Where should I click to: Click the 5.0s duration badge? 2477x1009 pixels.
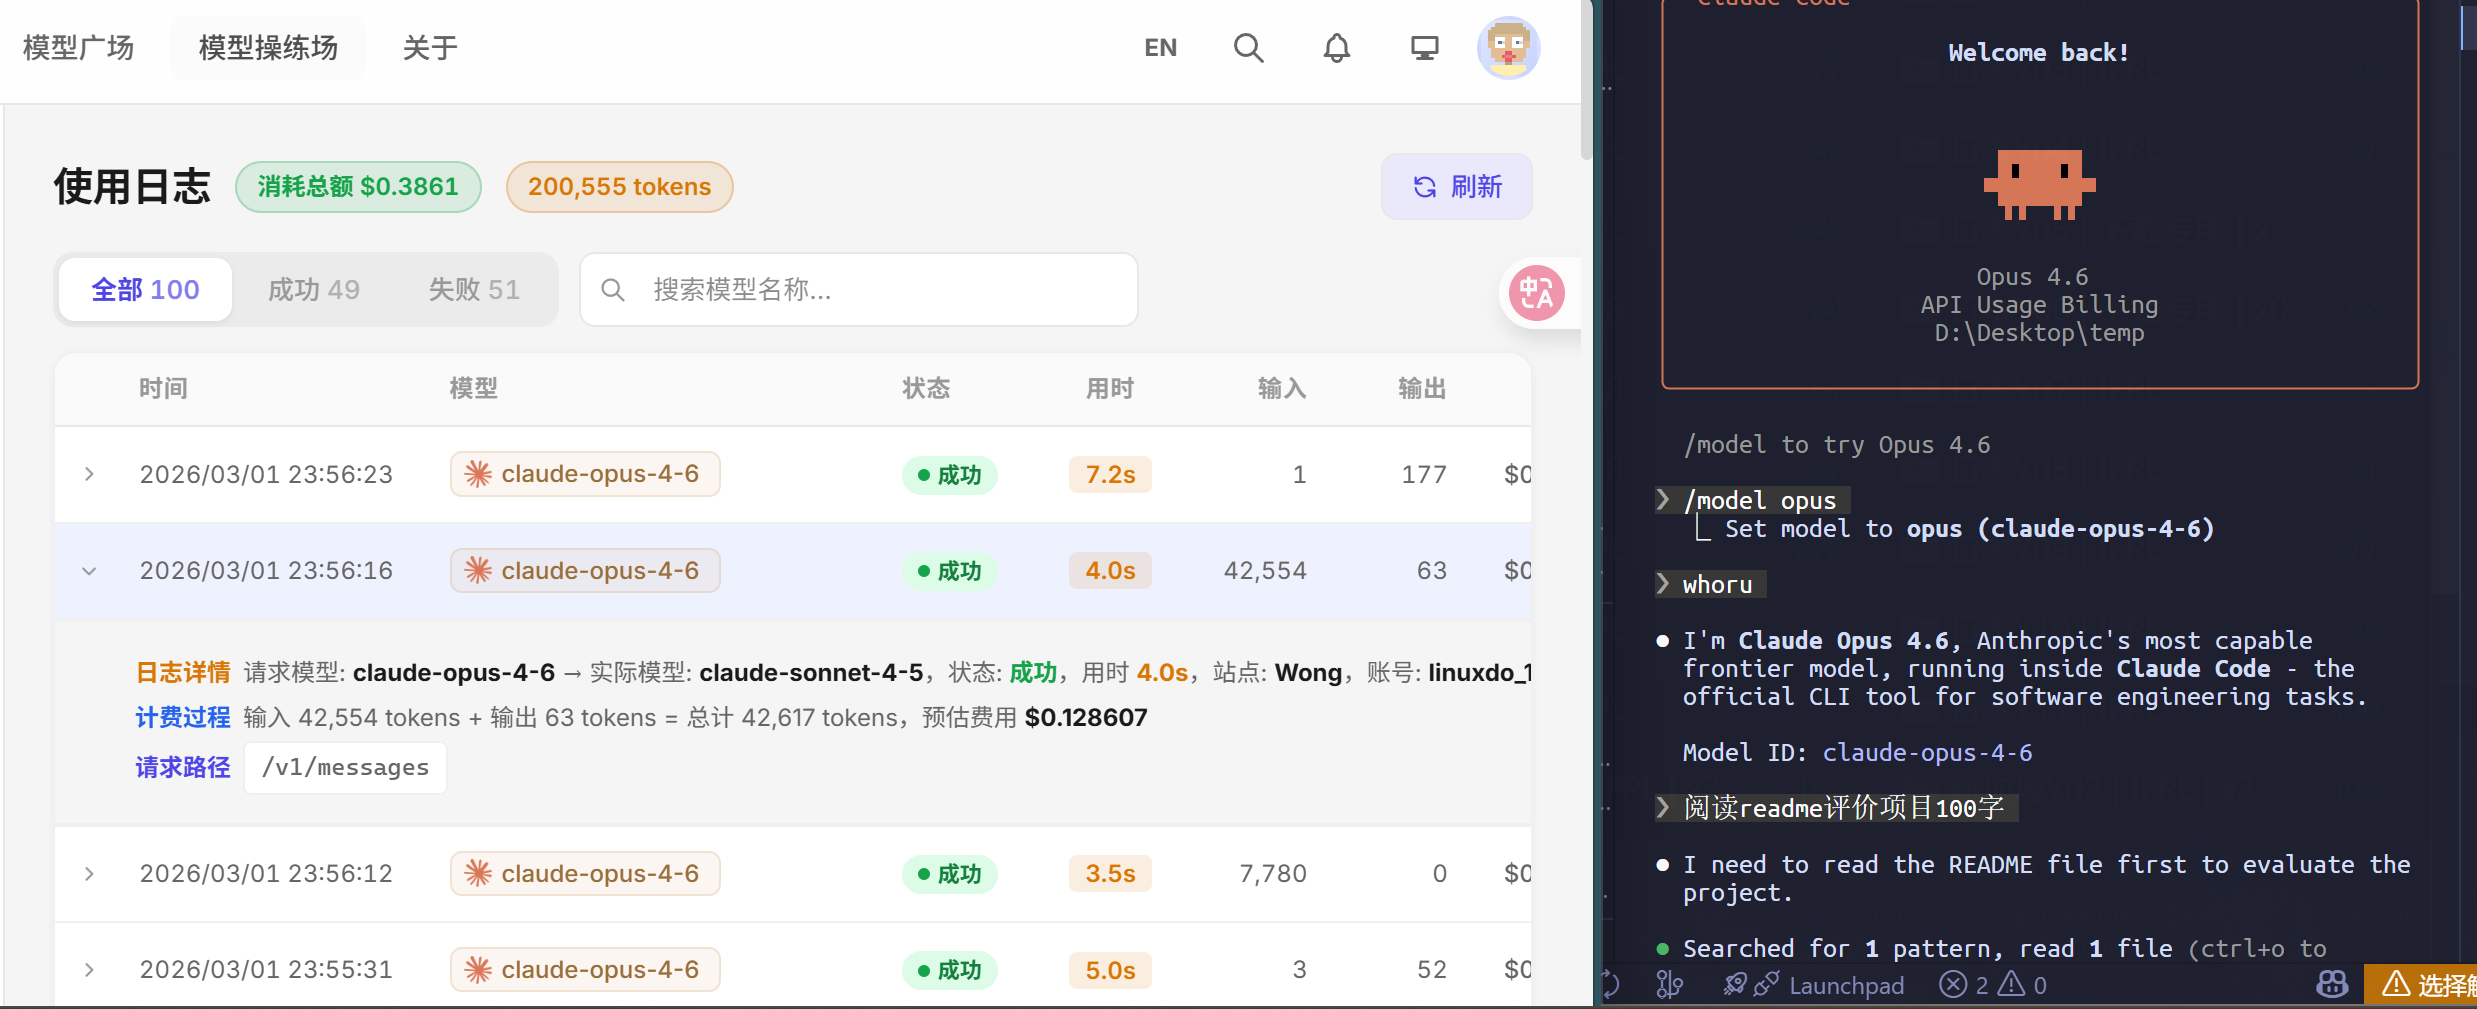click(1110, 970)
